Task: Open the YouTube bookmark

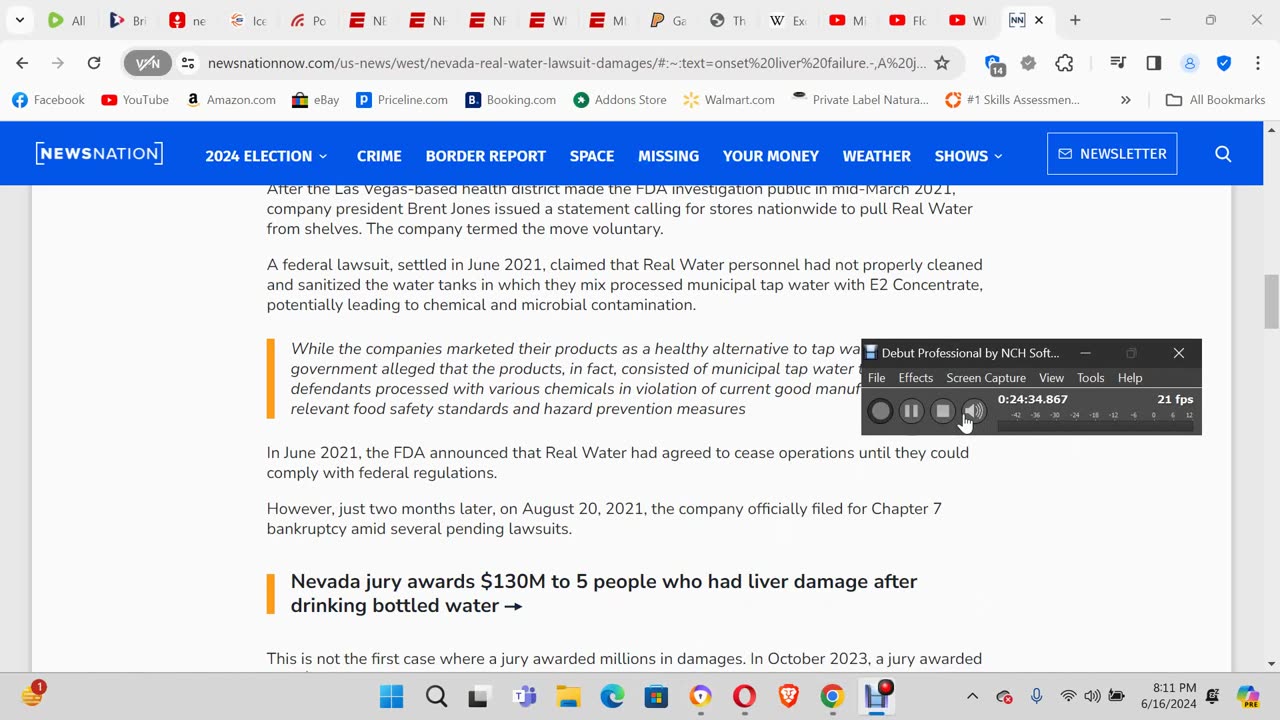Action: coord(135,100)
